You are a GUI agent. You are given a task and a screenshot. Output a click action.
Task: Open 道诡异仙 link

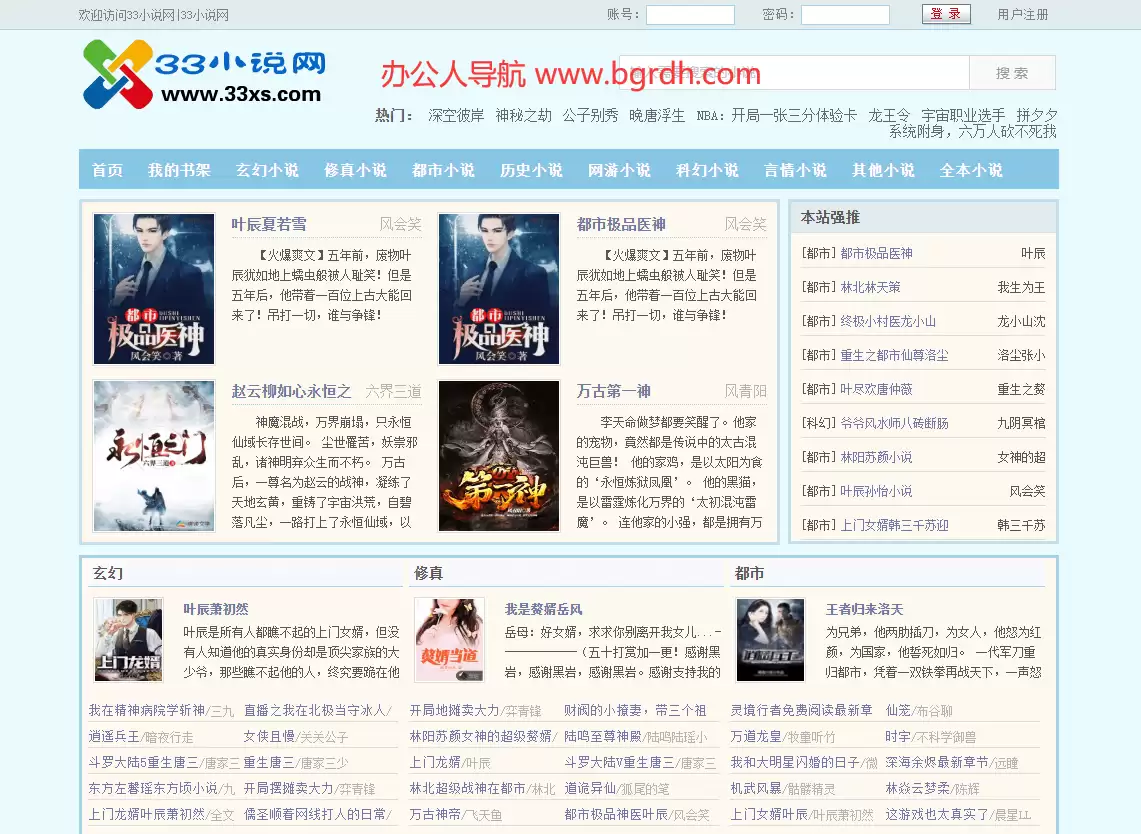pyautogui.click(x=590, y=788)
